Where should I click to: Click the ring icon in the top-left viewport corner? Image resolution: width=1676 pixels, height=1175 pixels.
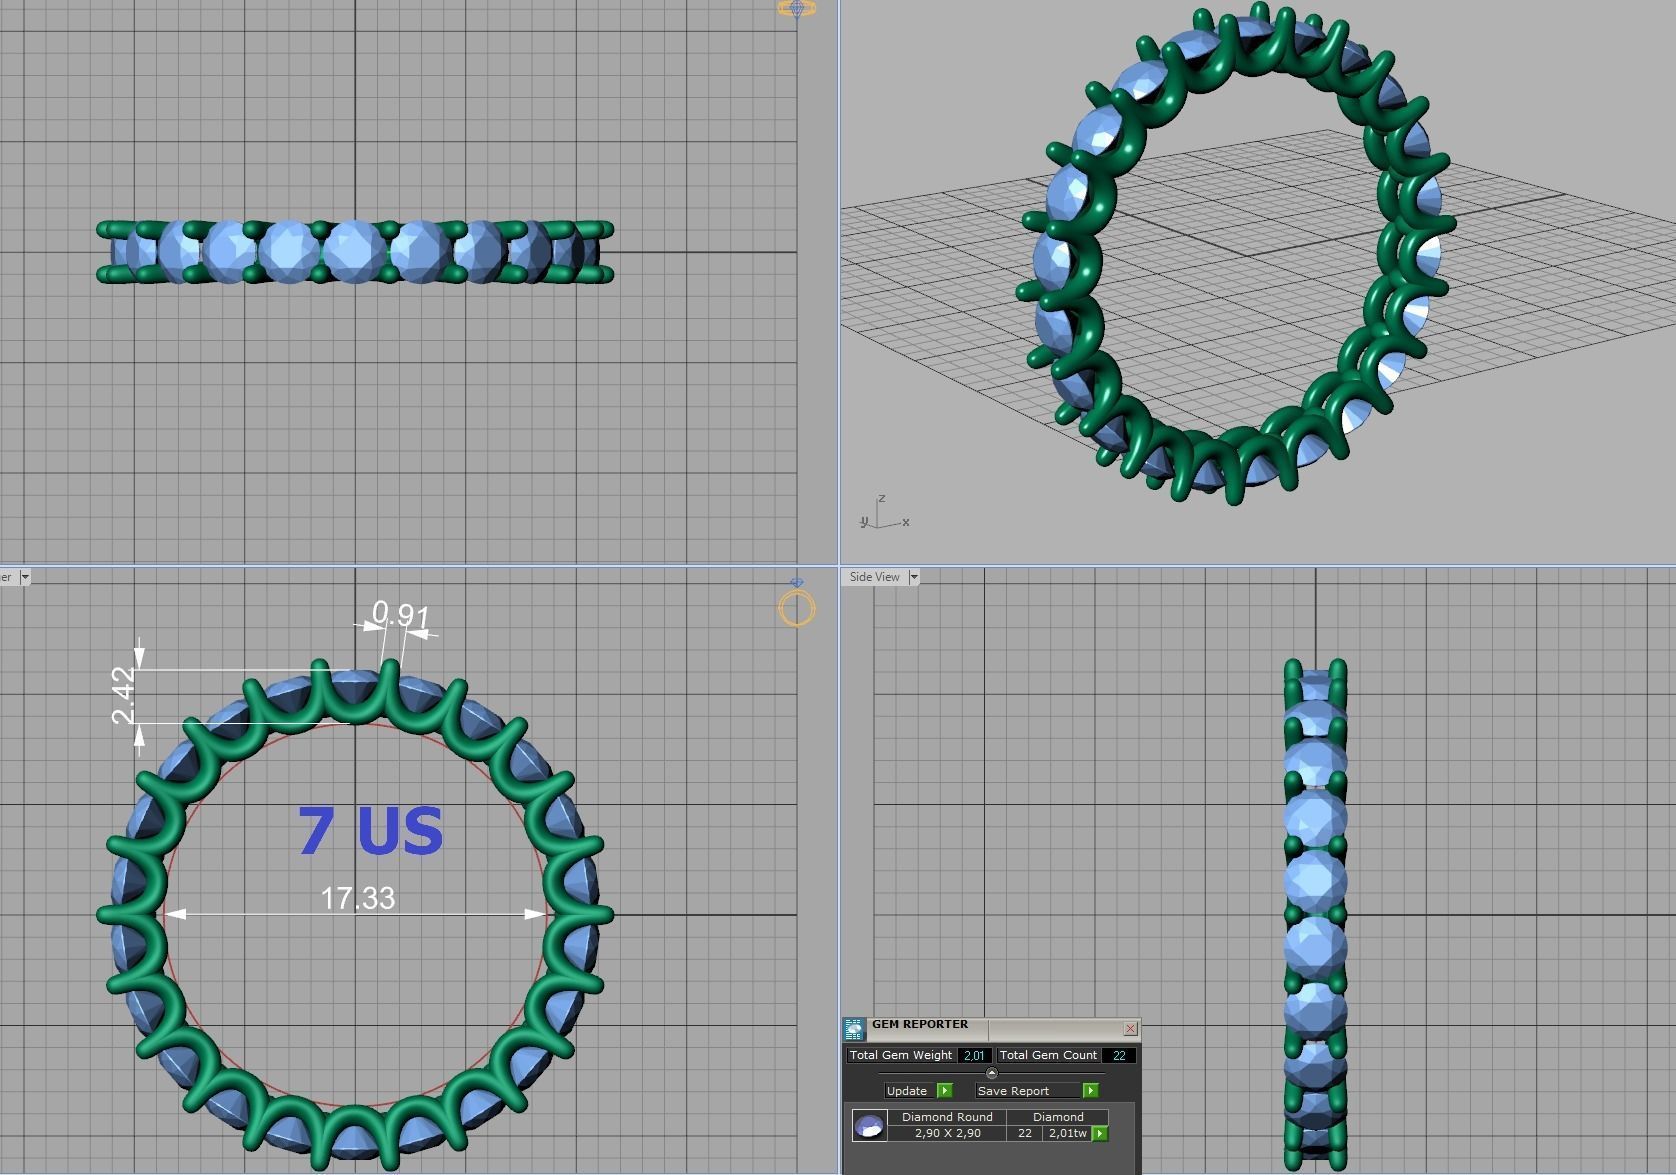(x=797, y=8)
